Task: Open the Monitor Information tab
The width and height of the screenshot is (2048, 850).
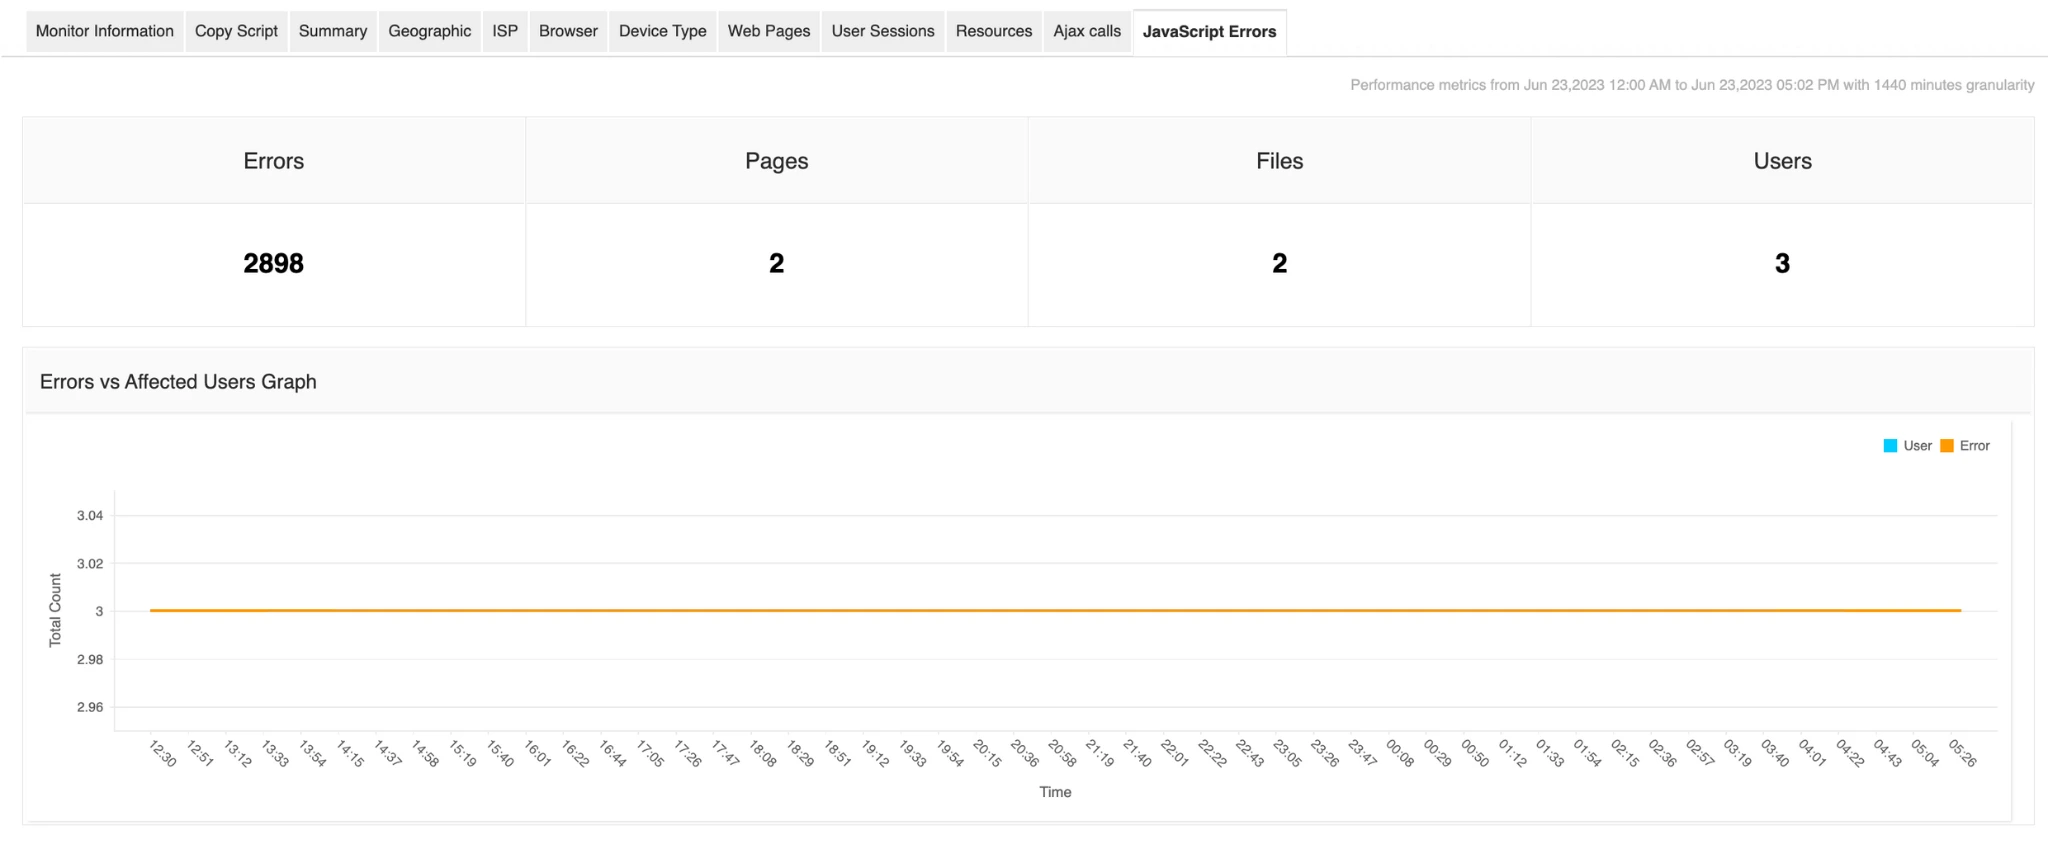Action: 105,31
